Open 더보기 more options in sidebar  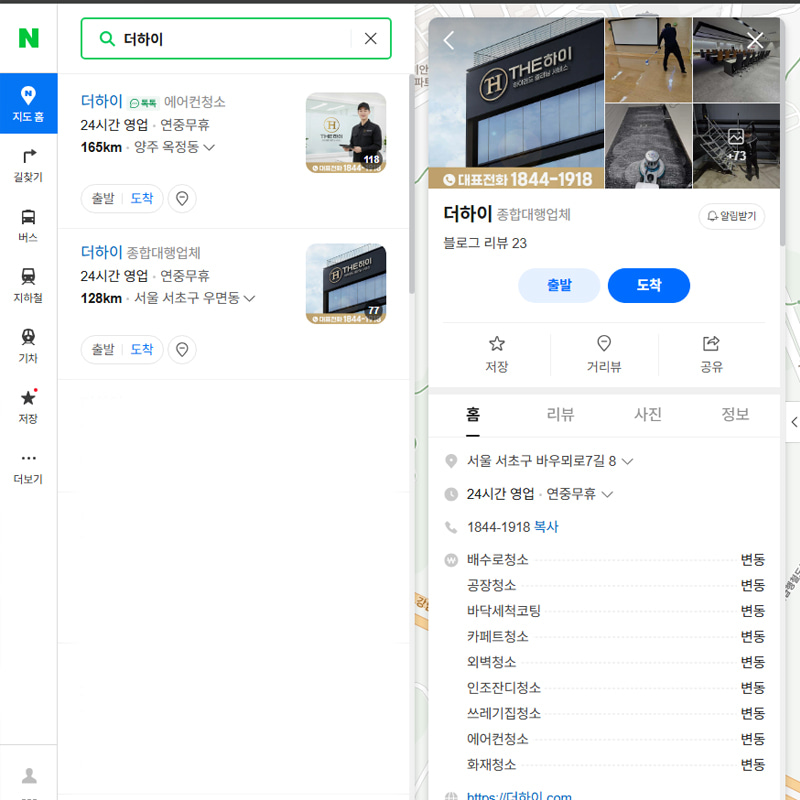click(x=29, y=467)
